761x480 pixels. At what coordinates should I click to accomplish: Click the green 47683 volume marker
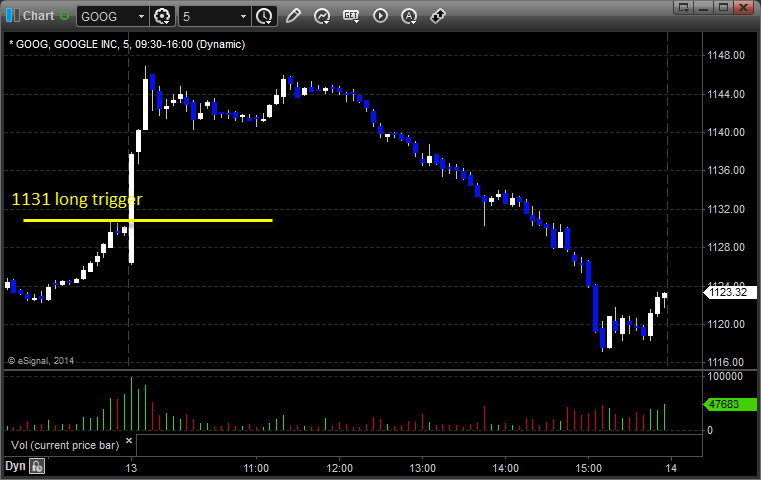(730, 404)
